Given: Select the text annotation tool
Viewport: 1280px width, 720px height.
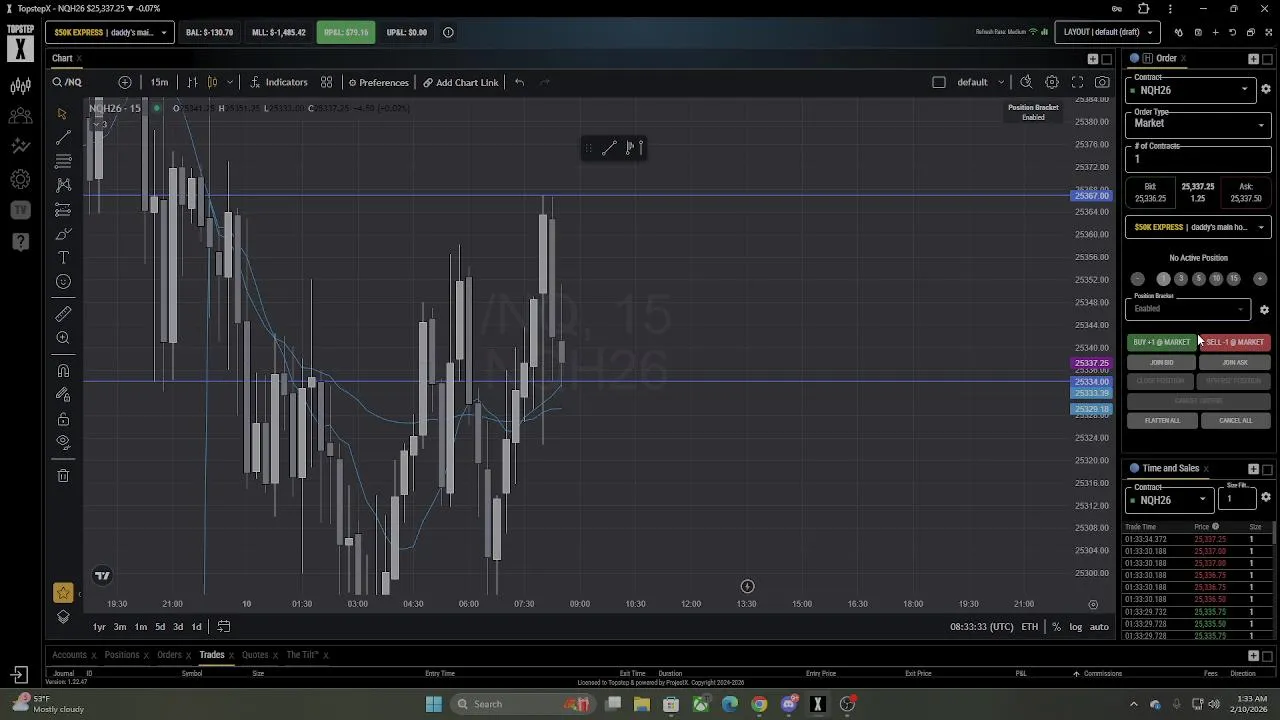Looking at the screenshot, I should coord(63,258).
